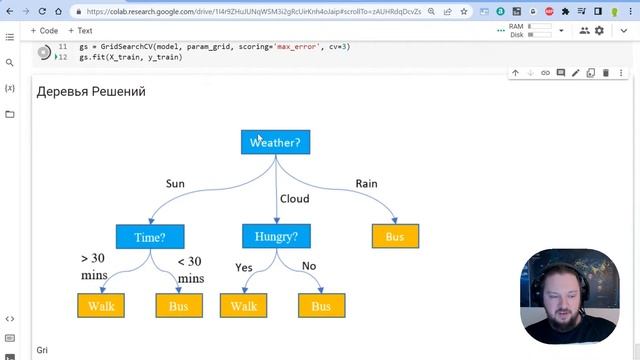
Task: Open the browser side panel icon
Action: click(598, 11)
